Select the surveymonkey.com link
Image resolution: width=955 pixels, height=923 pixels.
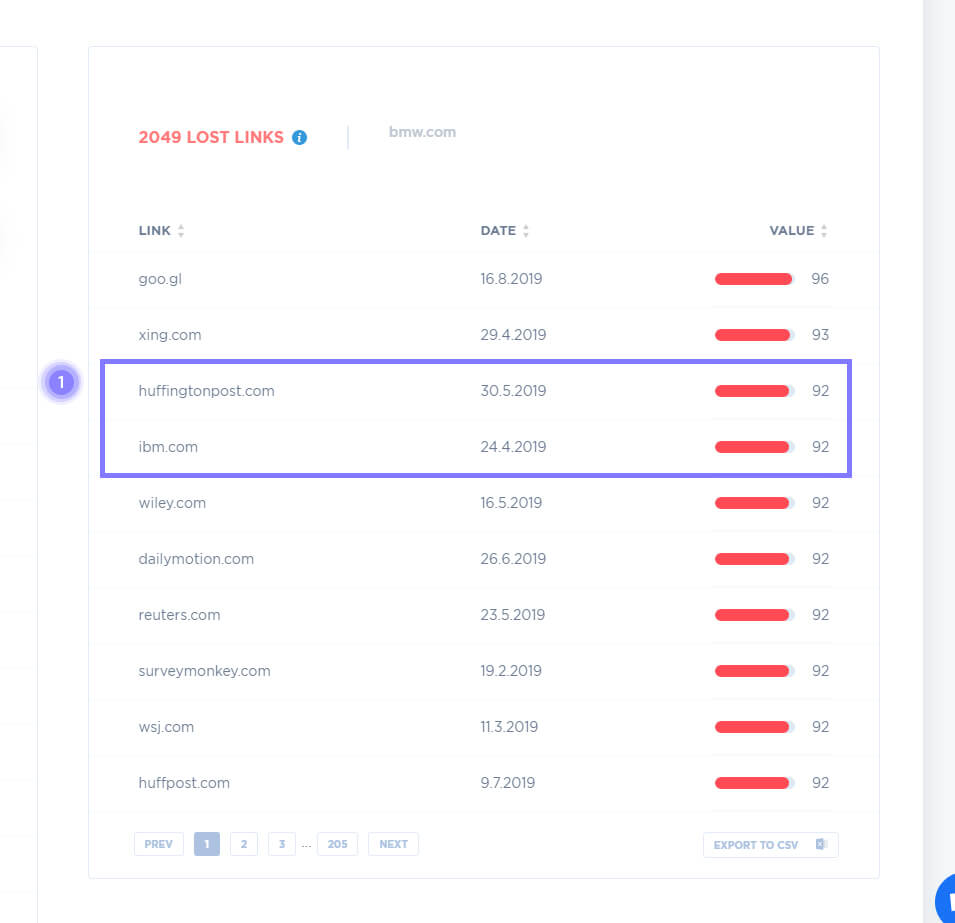tap(204, 671)
